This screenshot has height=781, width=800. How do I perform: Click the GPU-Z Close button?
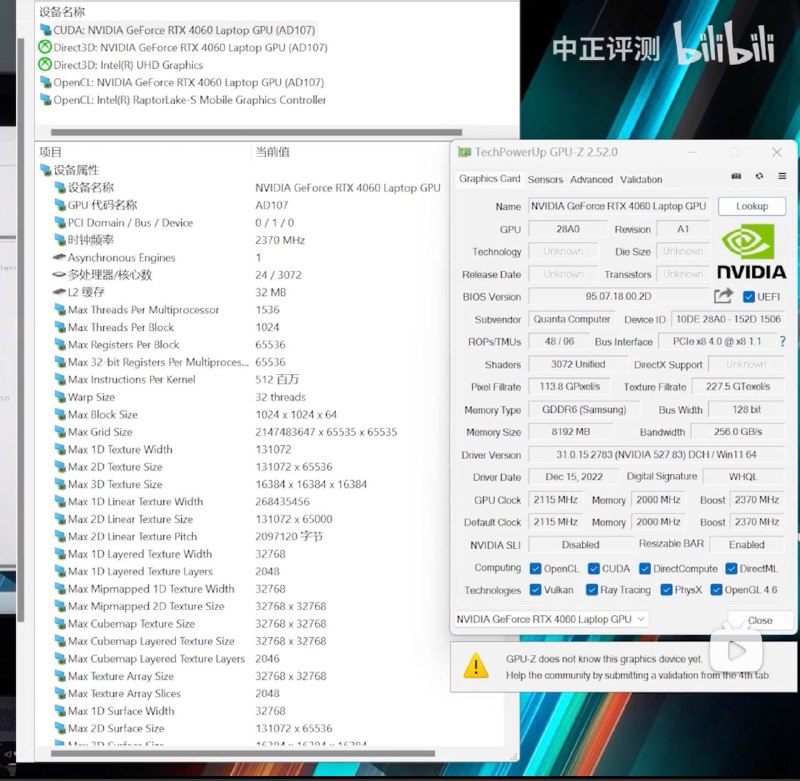tap(760, 620)
